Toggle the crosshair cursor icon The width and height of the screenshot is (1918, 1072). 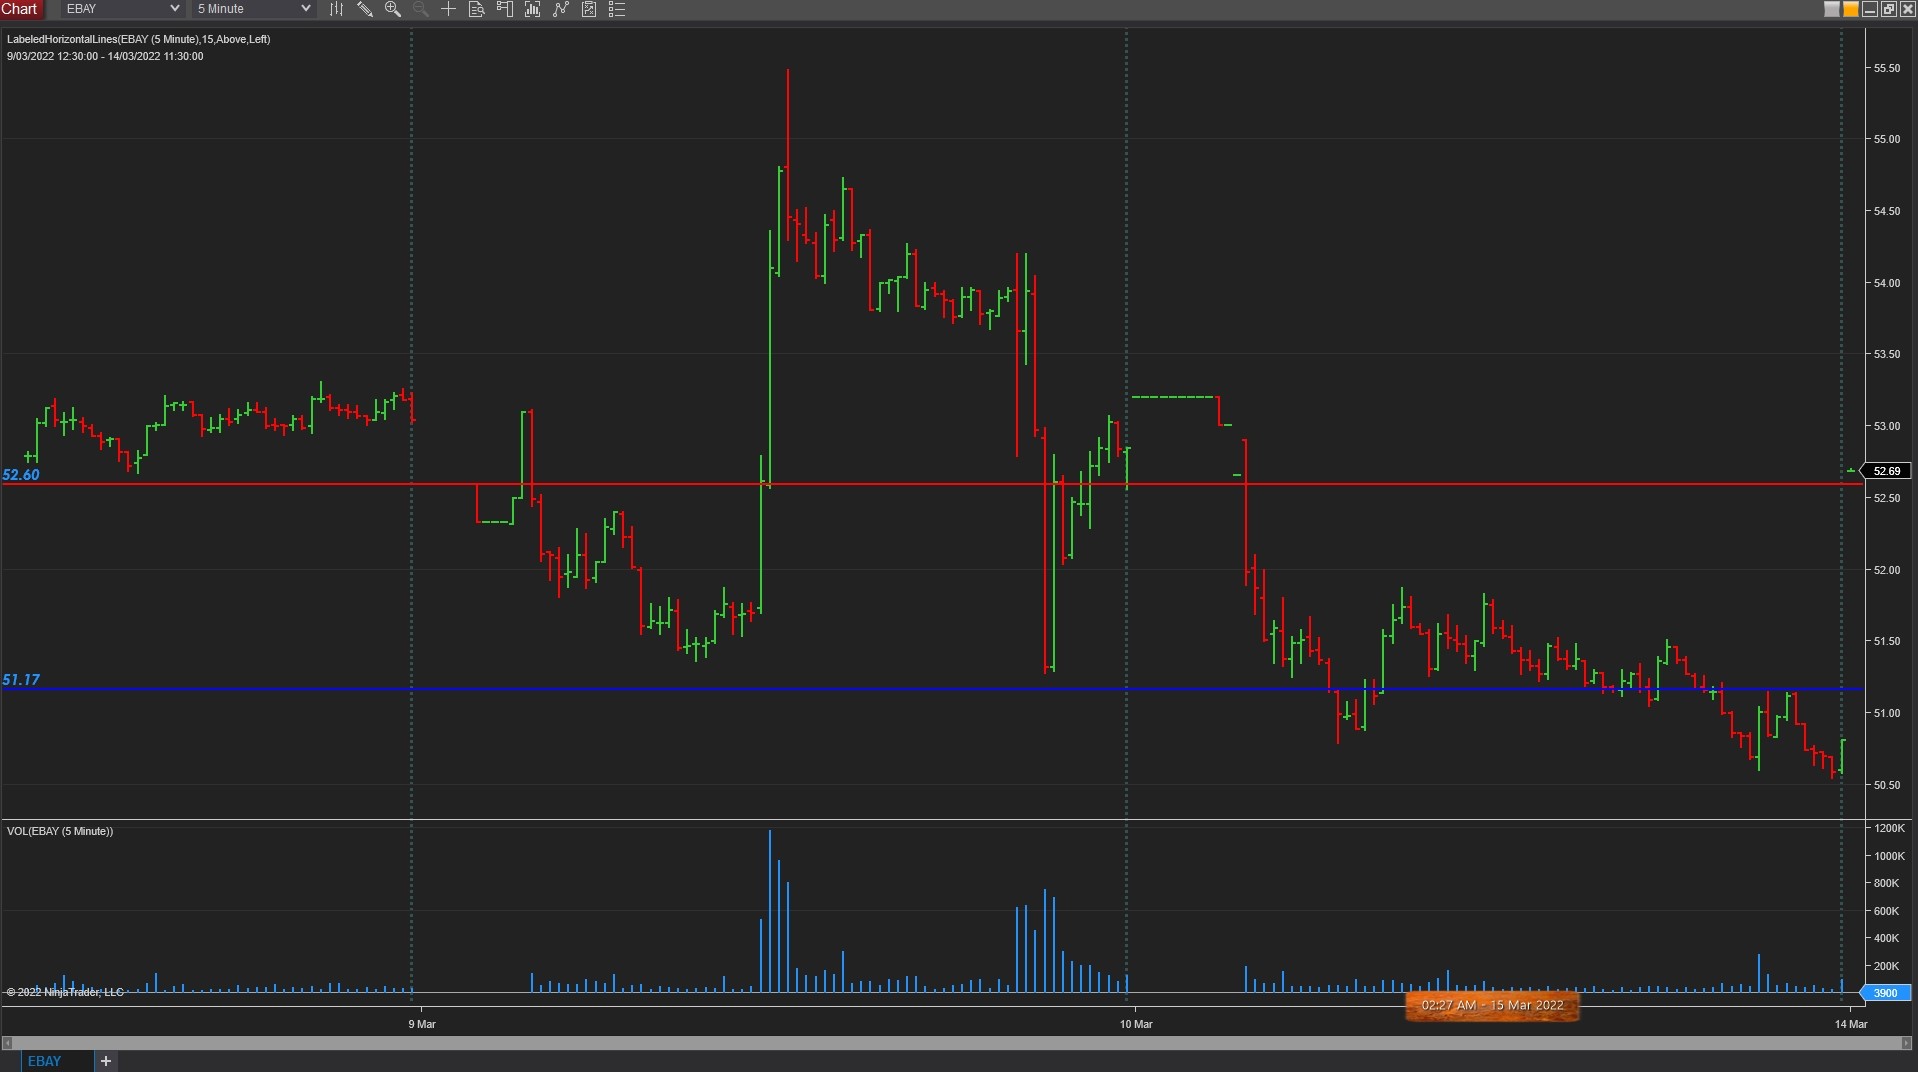pos(449,9)
